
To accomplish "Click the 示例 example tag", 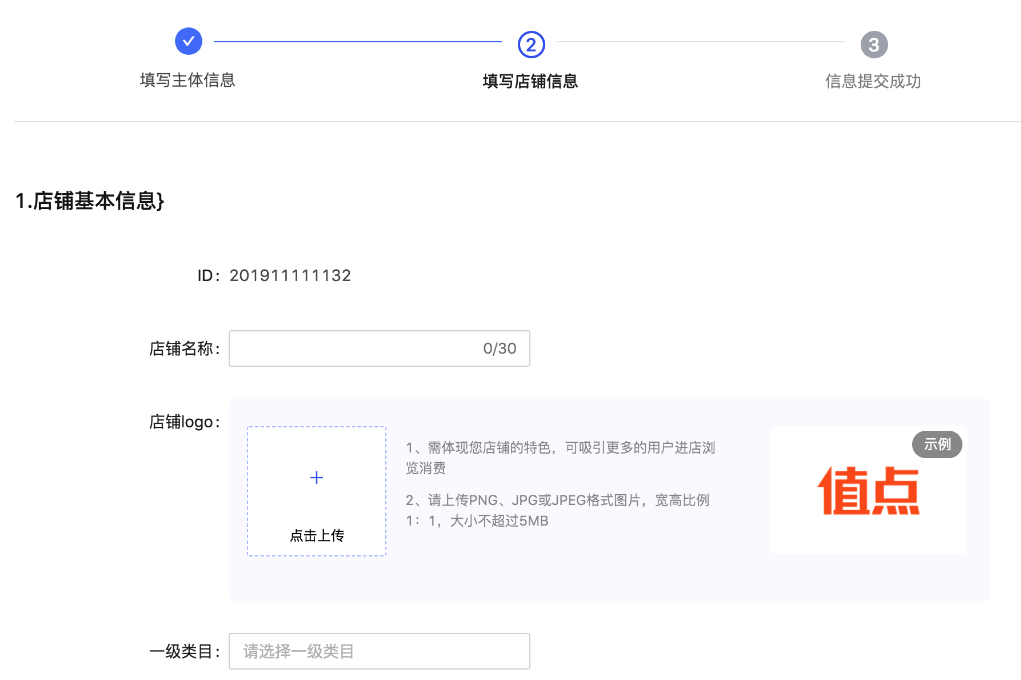I will [x=937, y=444].
